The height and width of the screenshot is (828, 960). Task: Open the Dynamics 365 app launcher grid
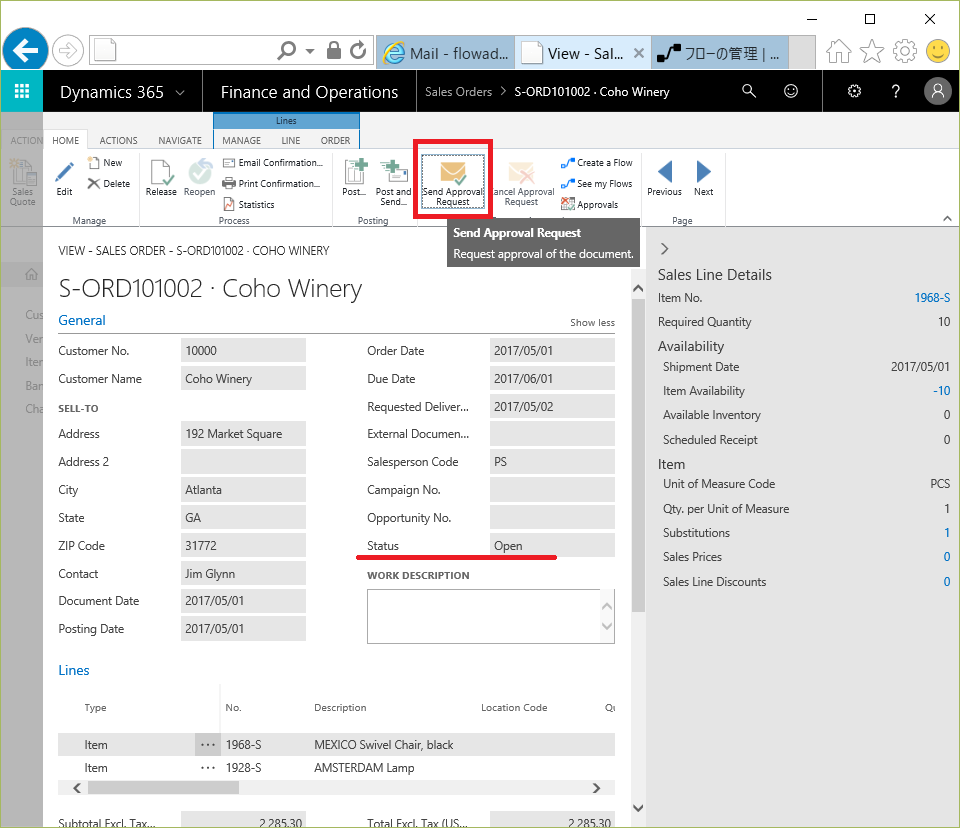pos(21,92)
